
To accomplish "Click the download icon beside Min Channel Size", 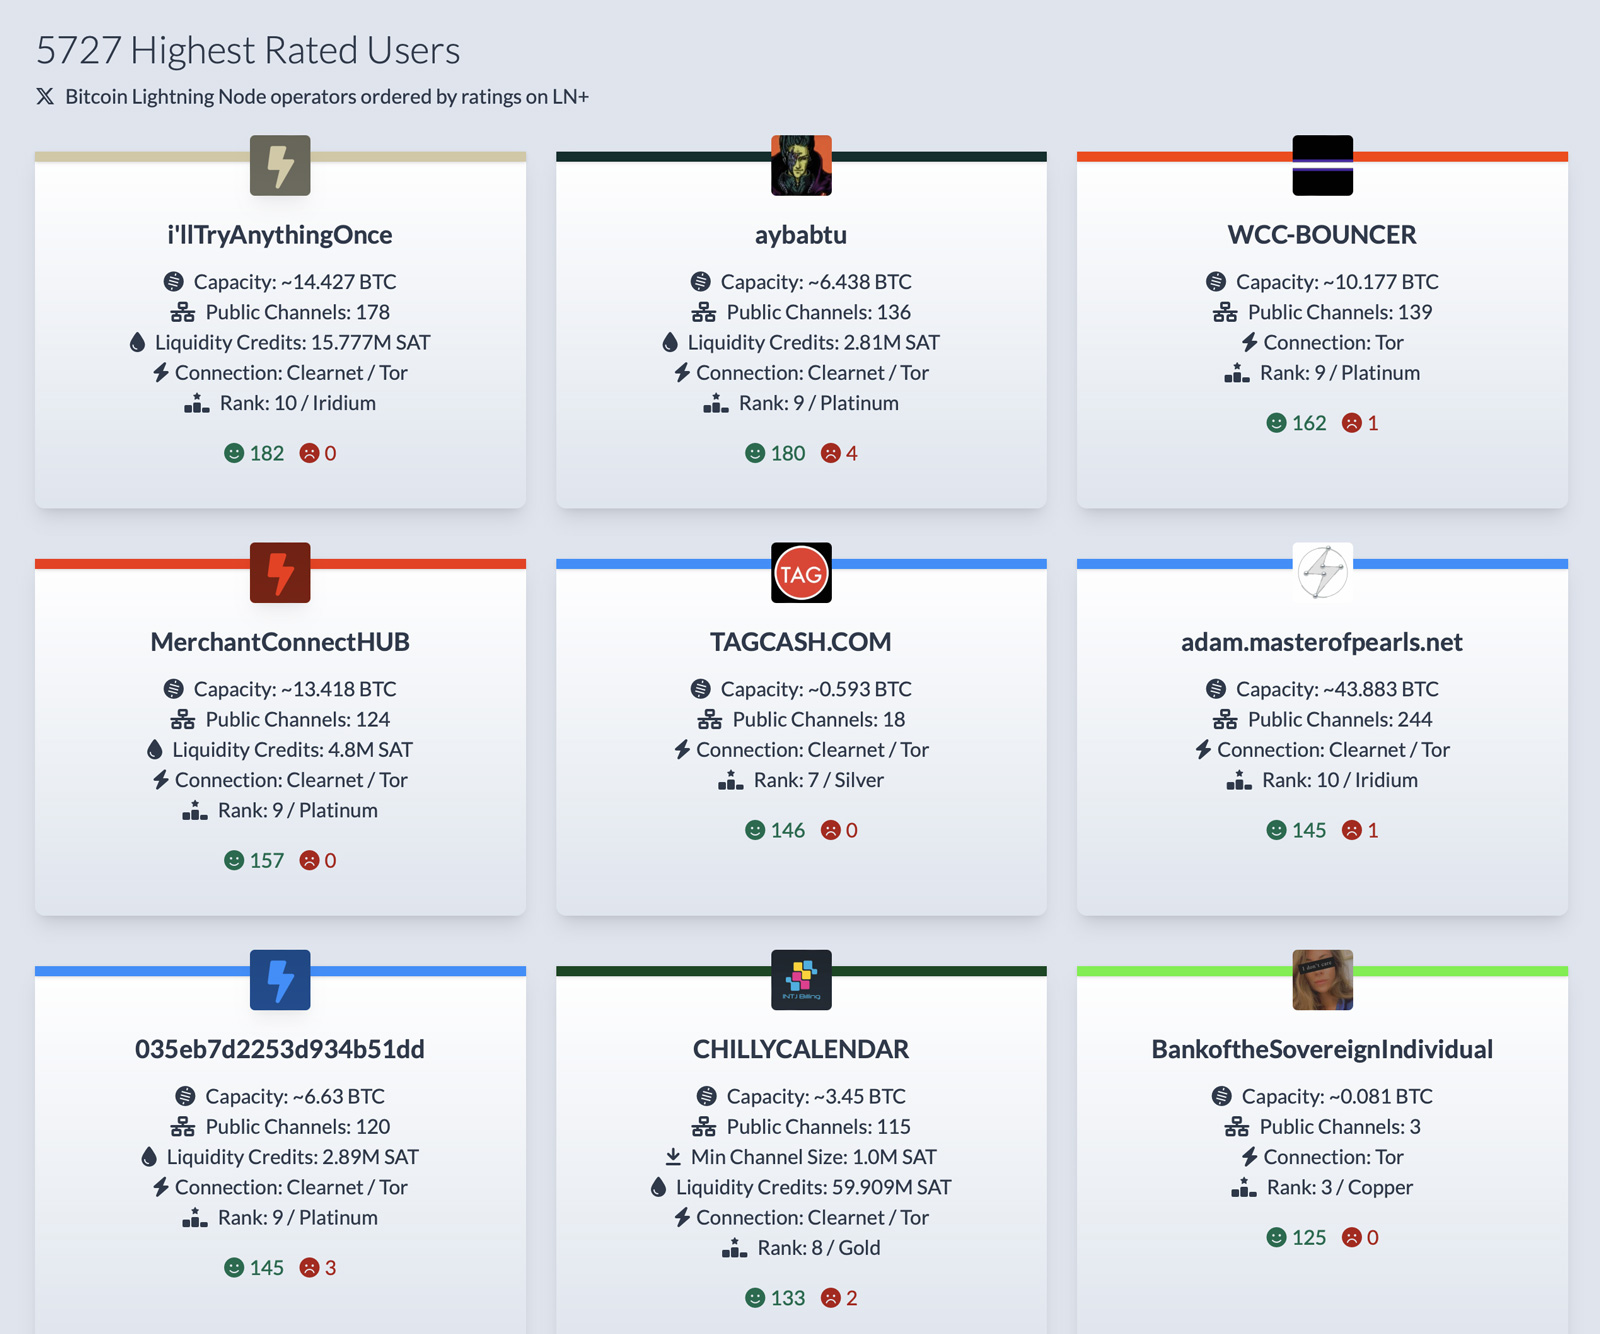I will click(x=673, y=1157).
